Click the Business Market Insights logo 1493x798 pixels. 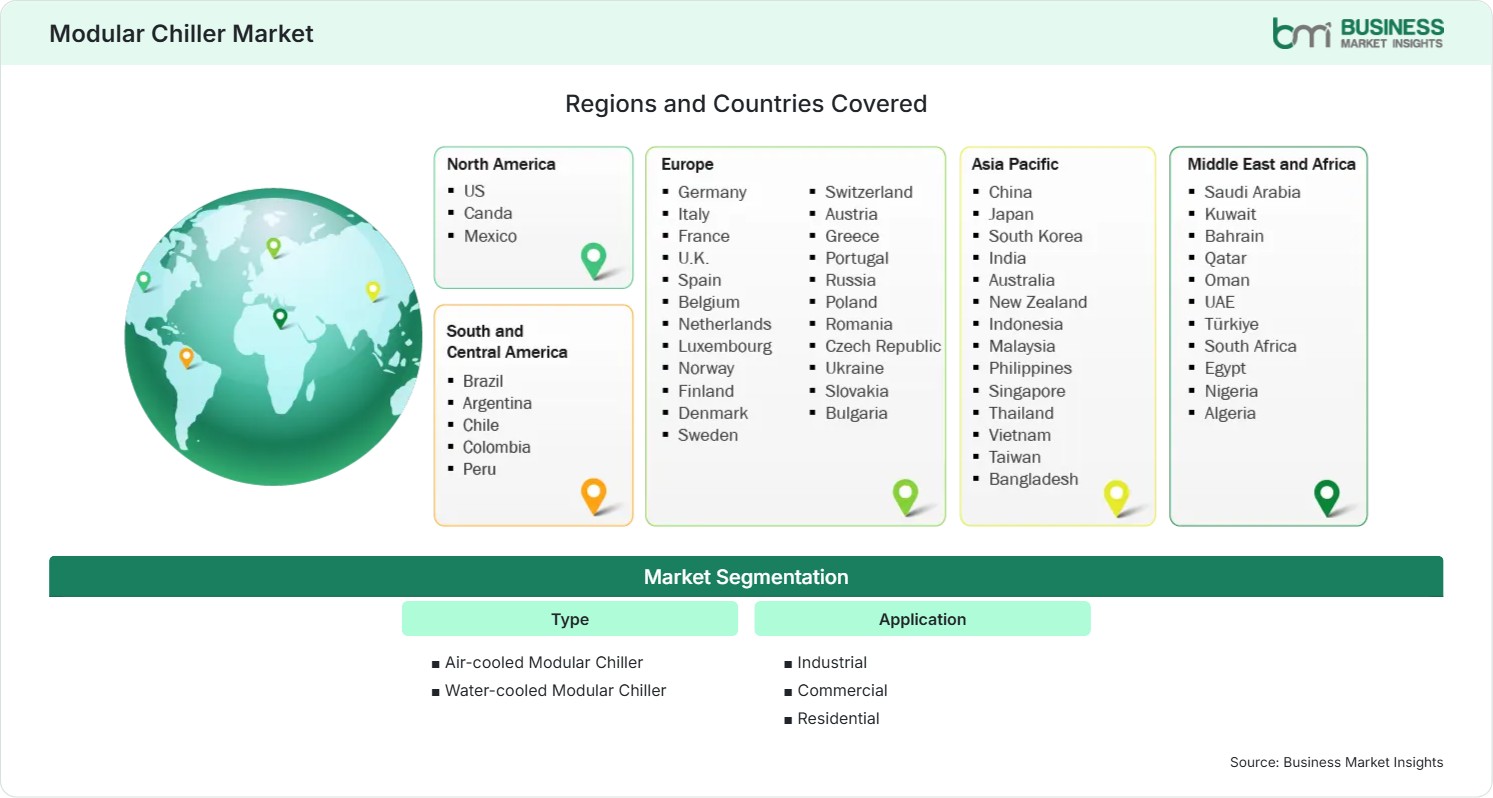tap(1358, 33)
